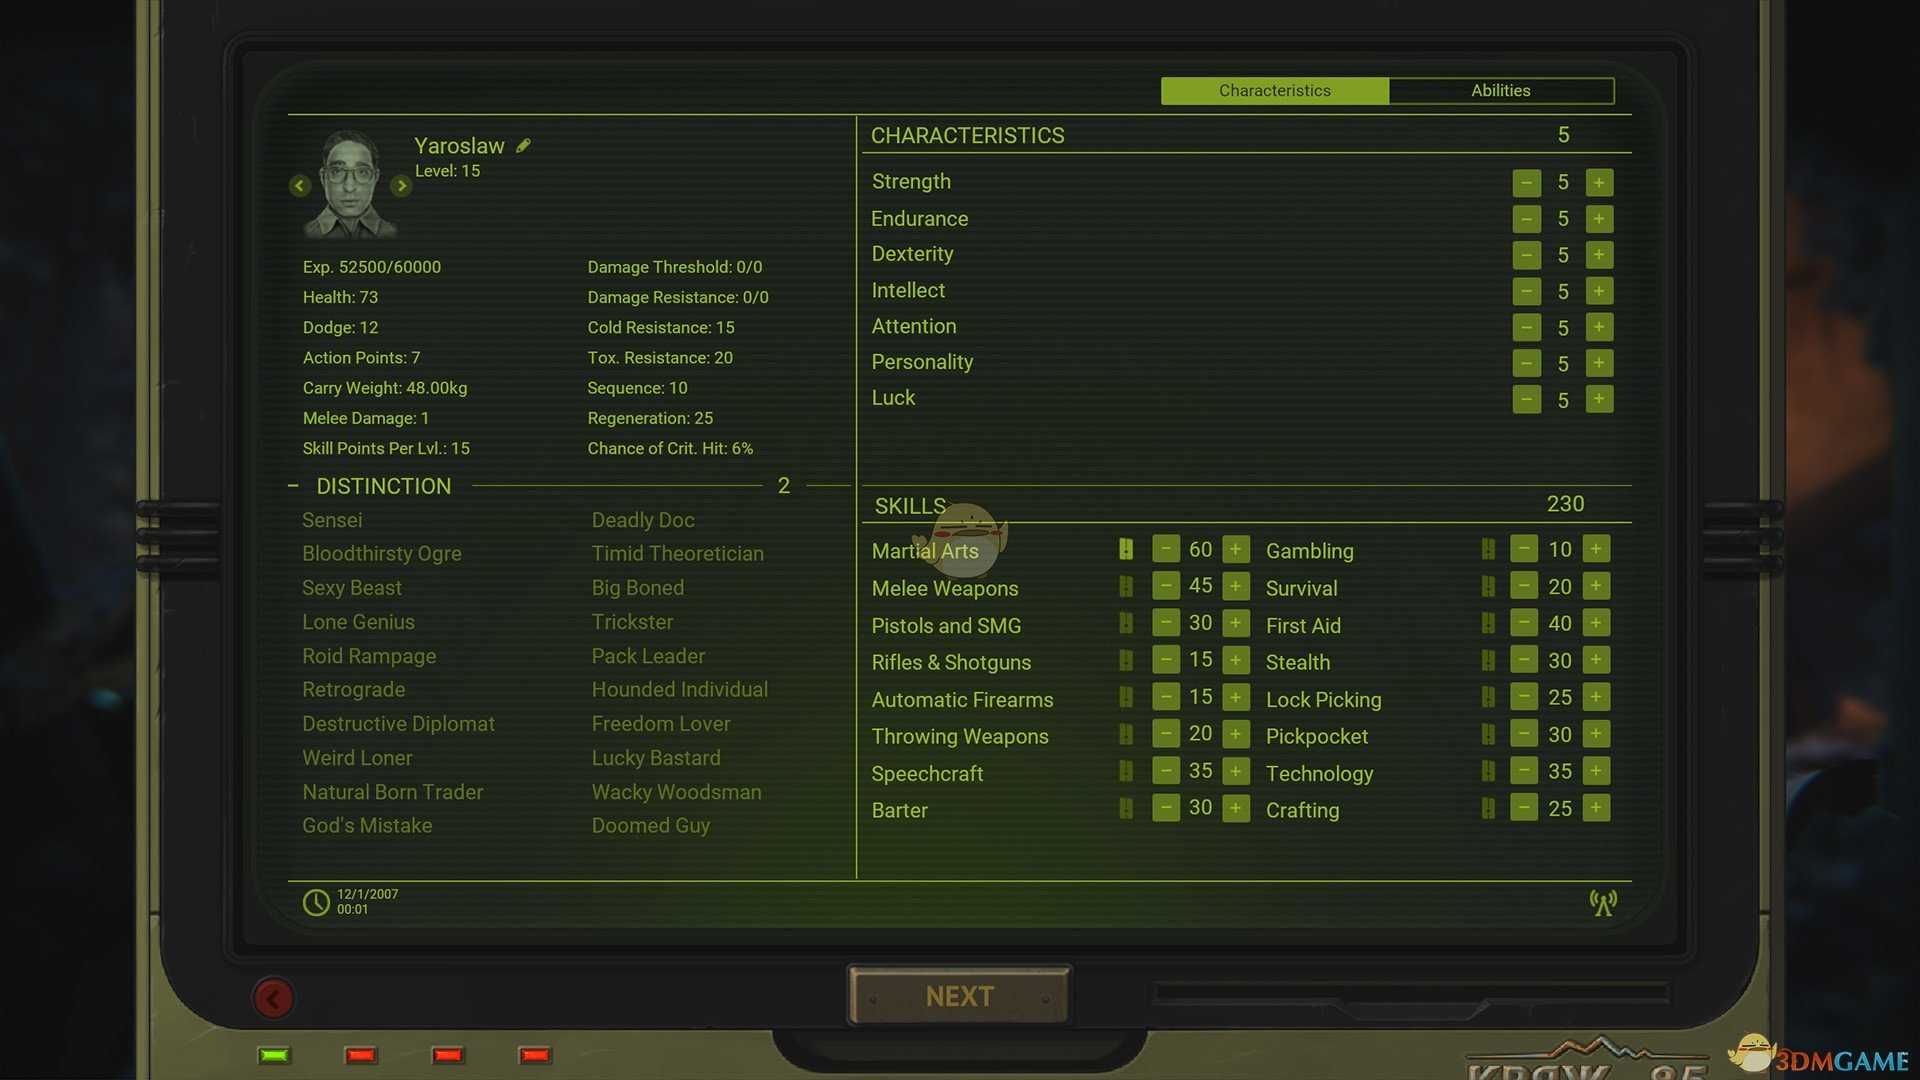The width and height of the screenshot is (1920, 1080).
Task: Click the red back button
Action: tap(273, 997)
